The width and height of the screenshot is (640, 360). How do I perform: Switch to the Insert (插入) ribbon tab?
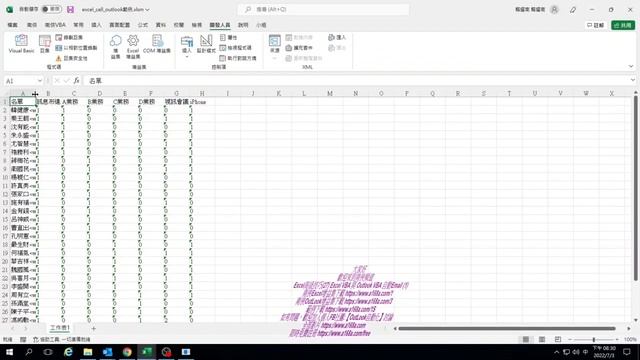pos(96,25)
